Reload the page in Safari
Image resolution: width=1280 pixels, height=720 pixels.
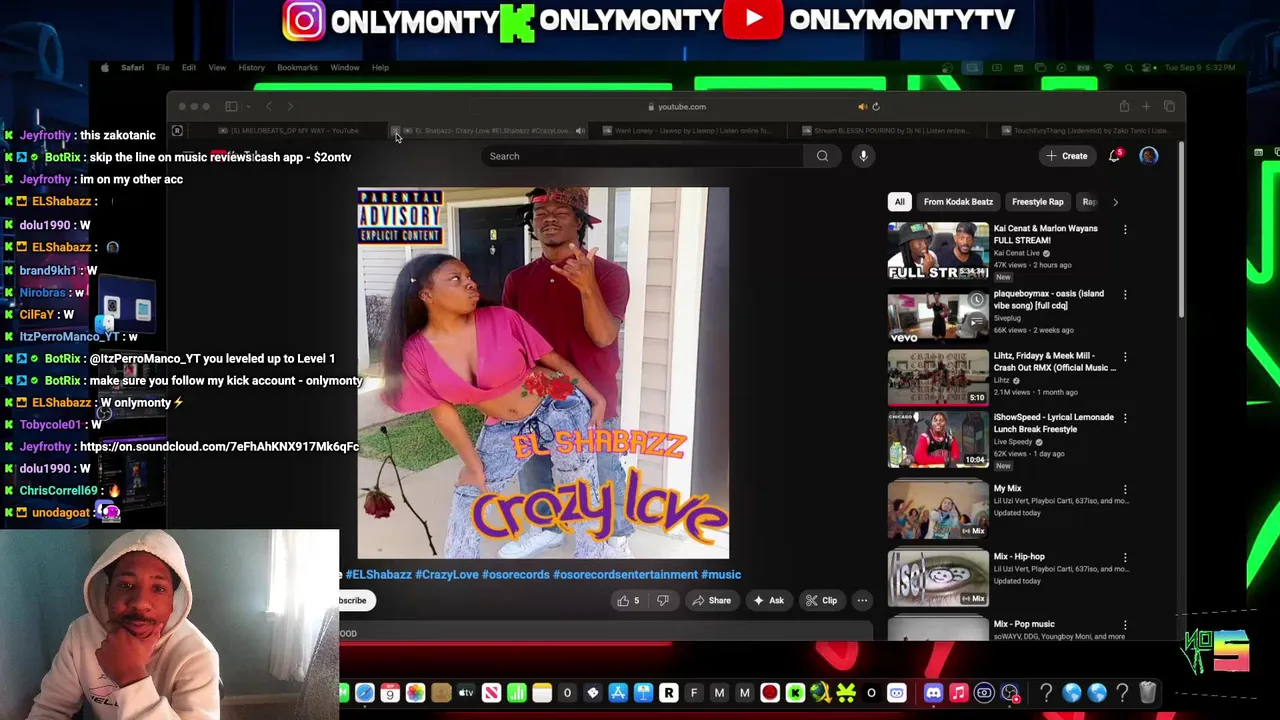coord(875,106)
